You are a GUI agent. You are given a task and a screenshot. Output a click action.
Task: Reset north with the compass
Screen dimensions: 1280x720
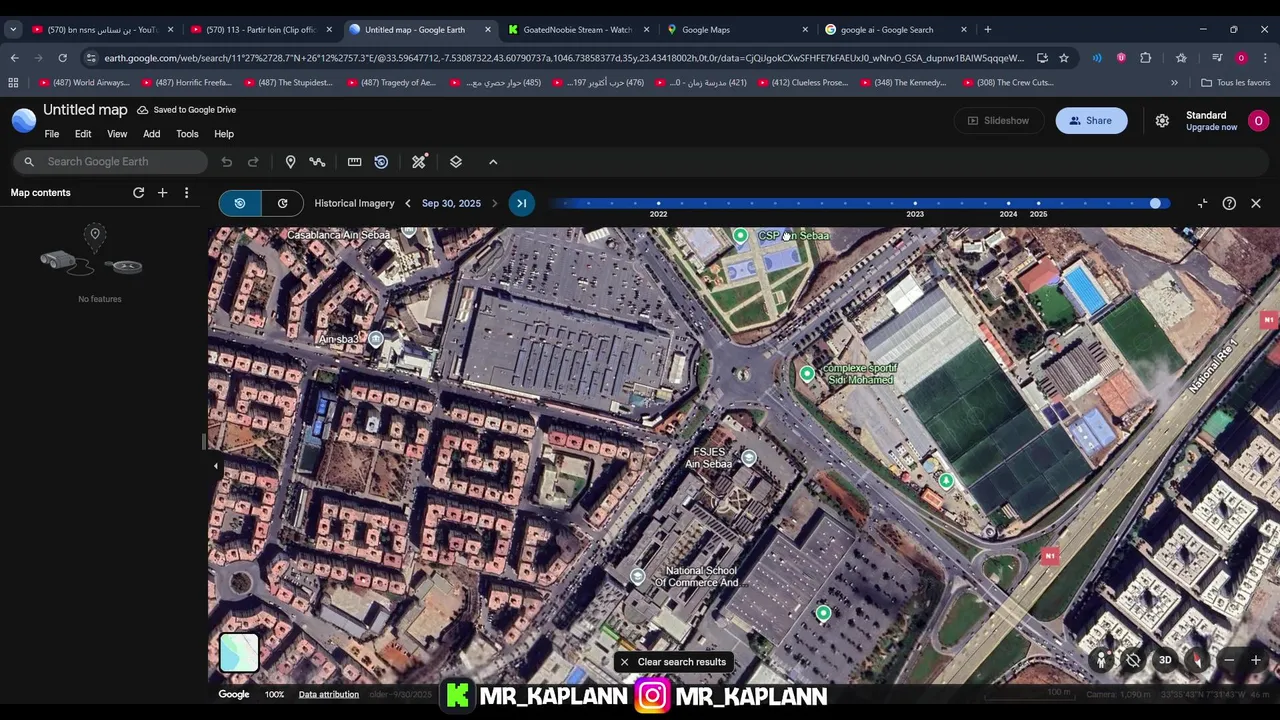tap(1197, 660)
